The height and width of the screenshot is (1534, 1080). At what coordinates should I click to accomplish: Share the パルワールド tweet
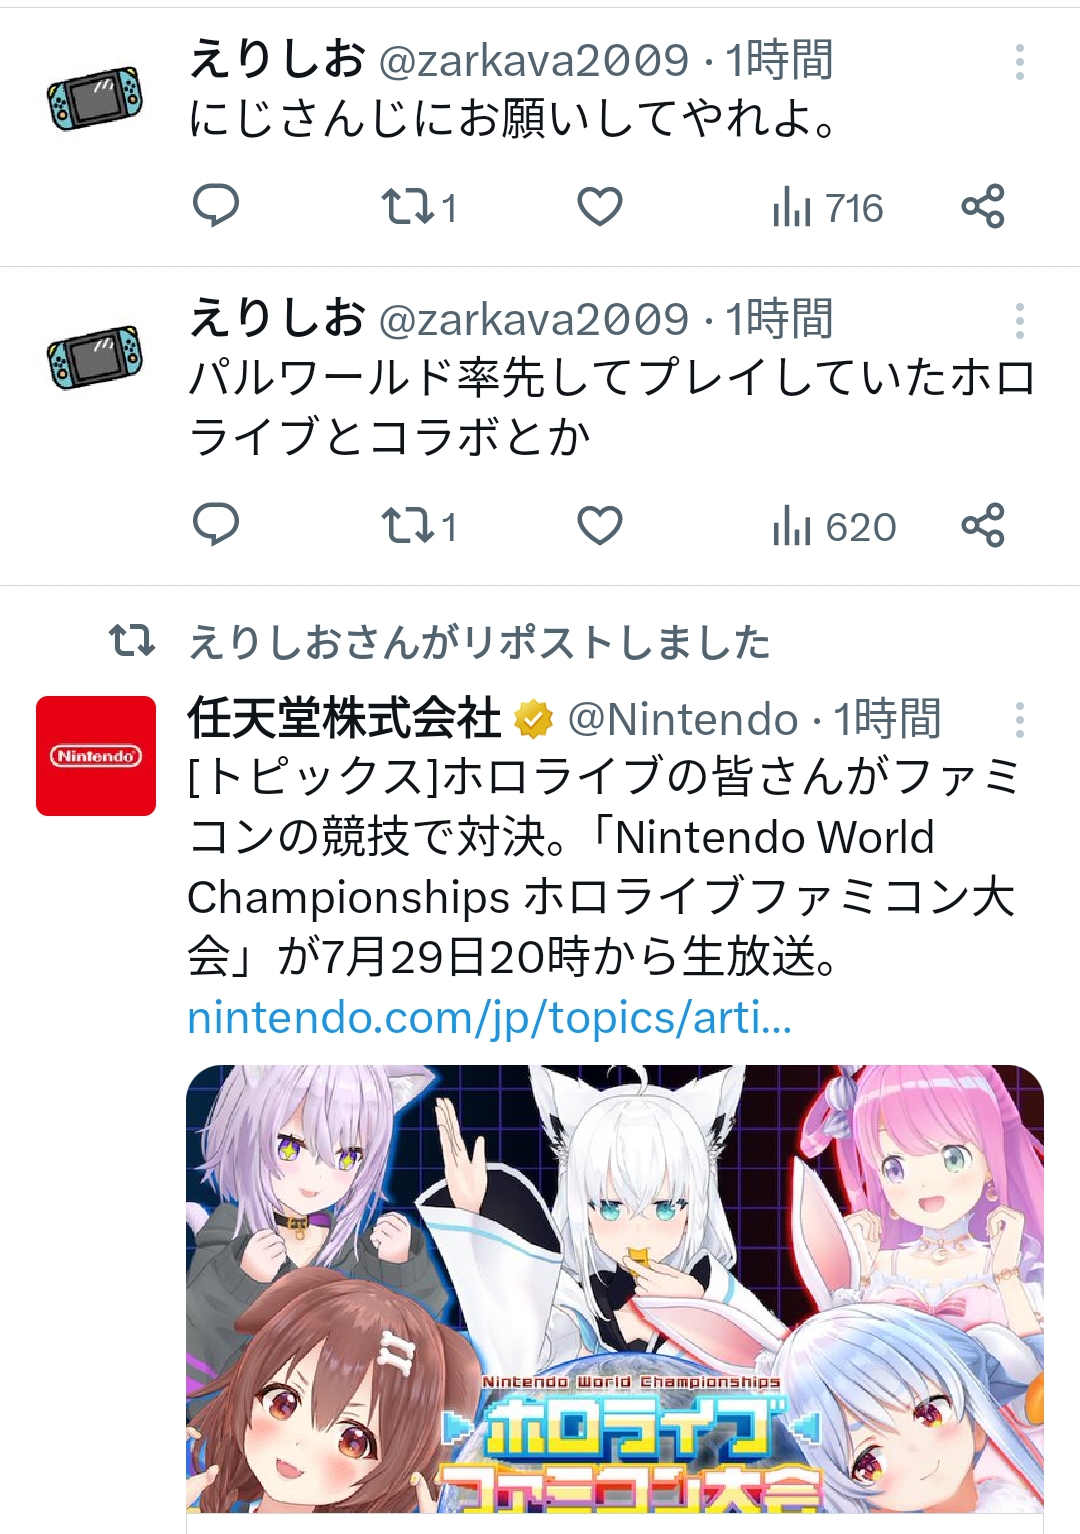click(x=983, y=525)
